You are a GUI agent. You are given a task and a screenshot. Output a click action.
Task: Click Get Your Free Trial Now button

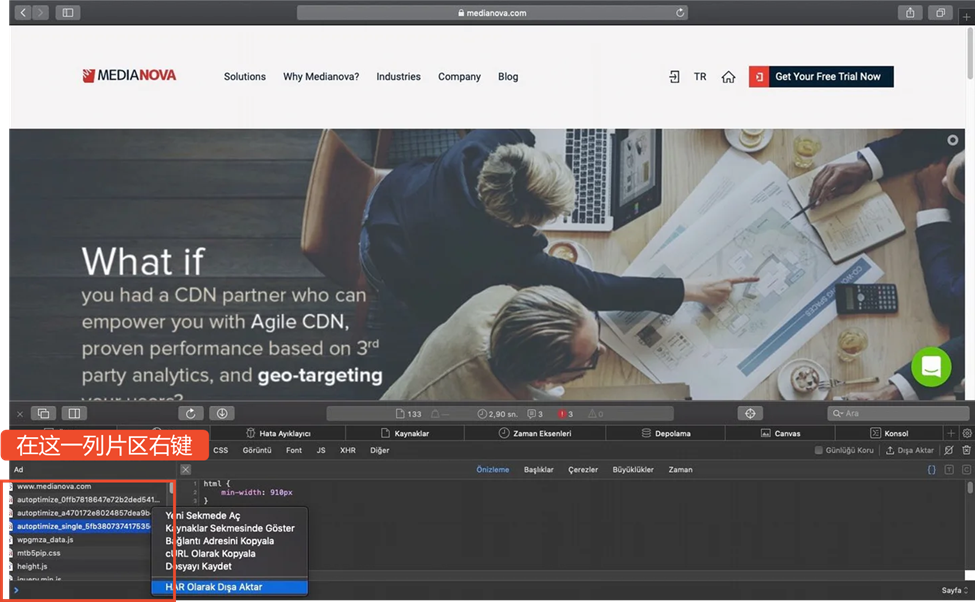(821, 76)
